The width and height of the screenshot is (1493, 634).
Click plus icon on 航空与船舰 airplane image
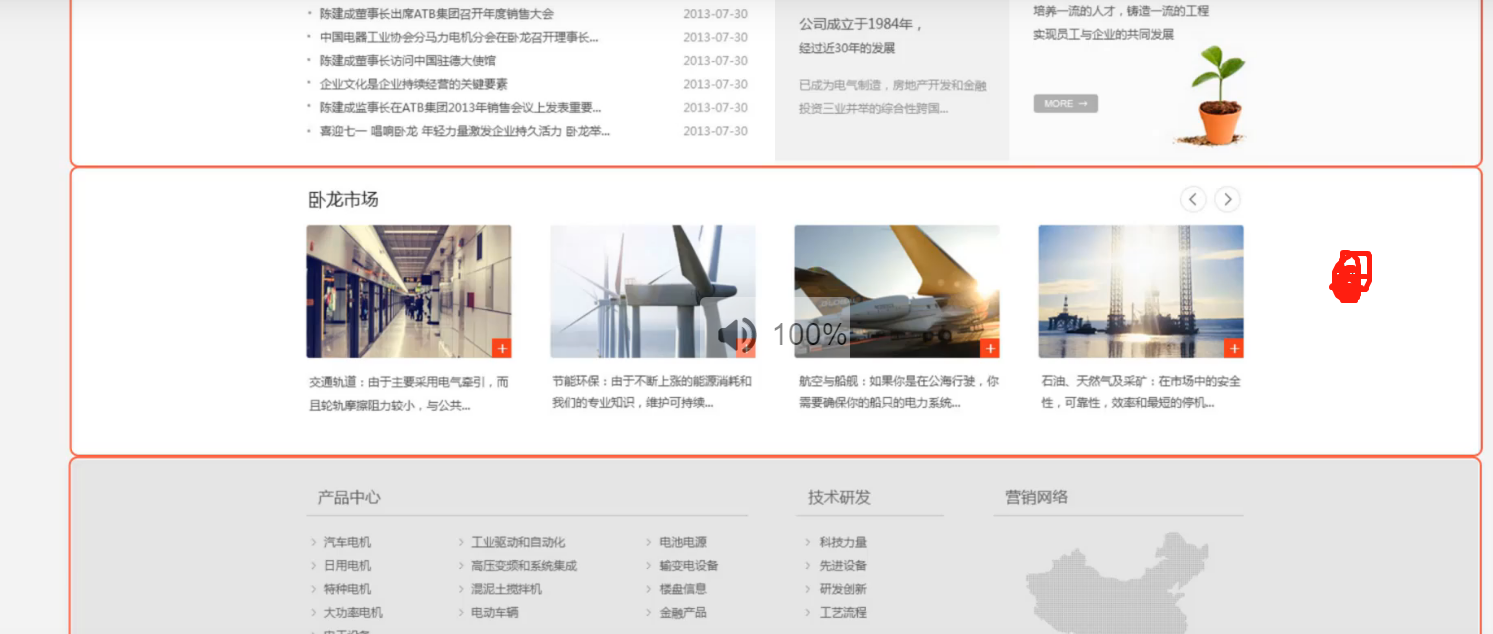pos(990,348)
